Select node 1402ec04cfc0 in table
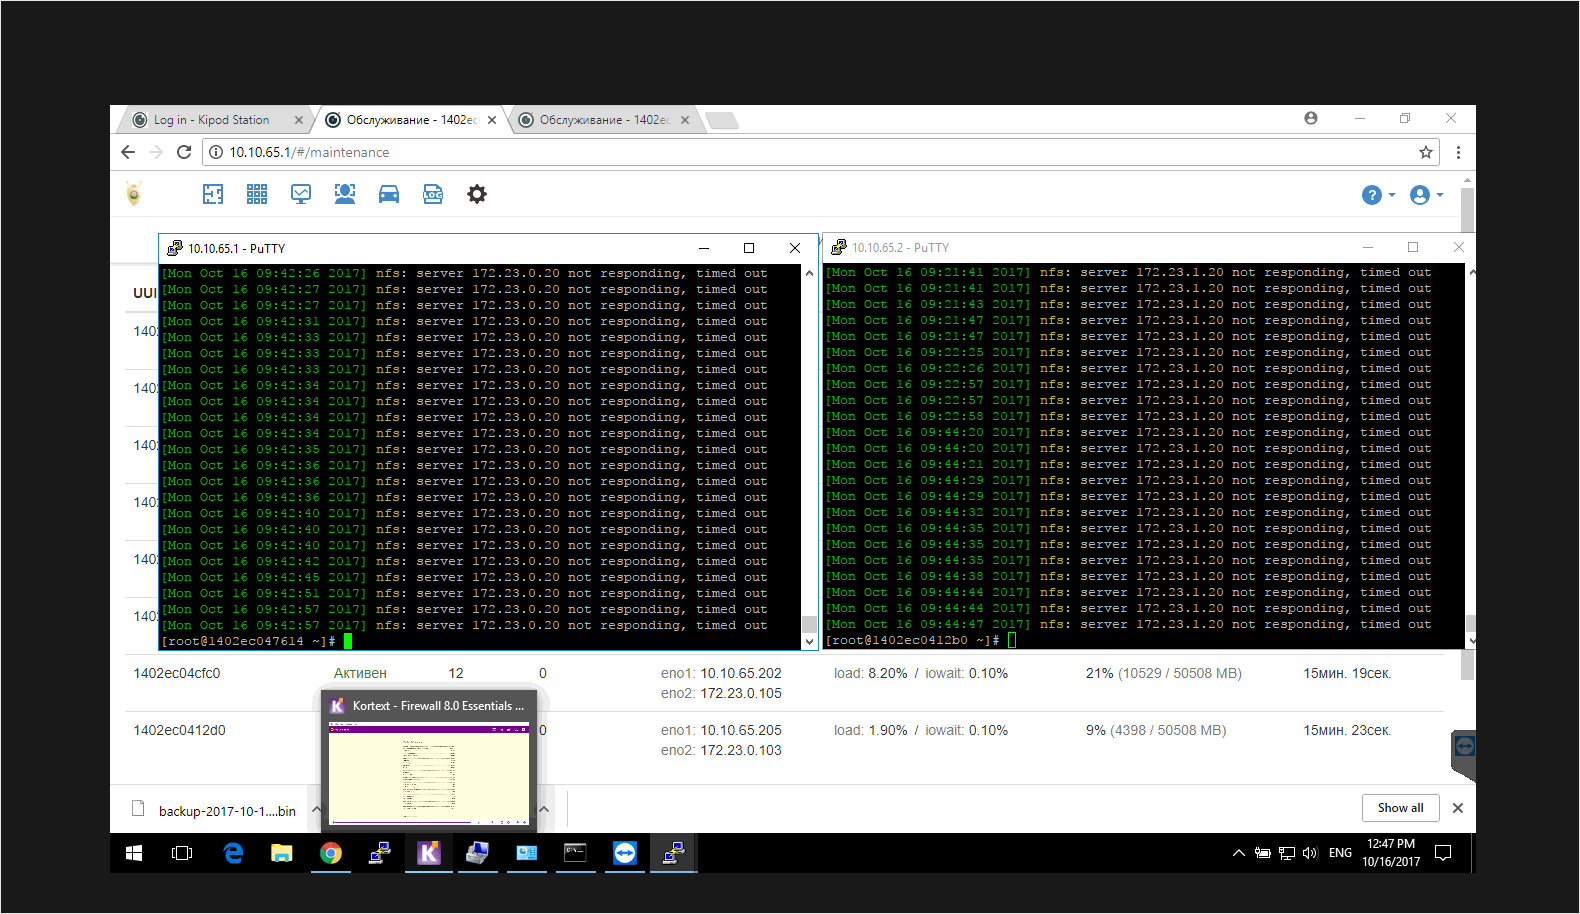Image resolution: width=1580 pixels, height=914 pixels. (177, 673)
